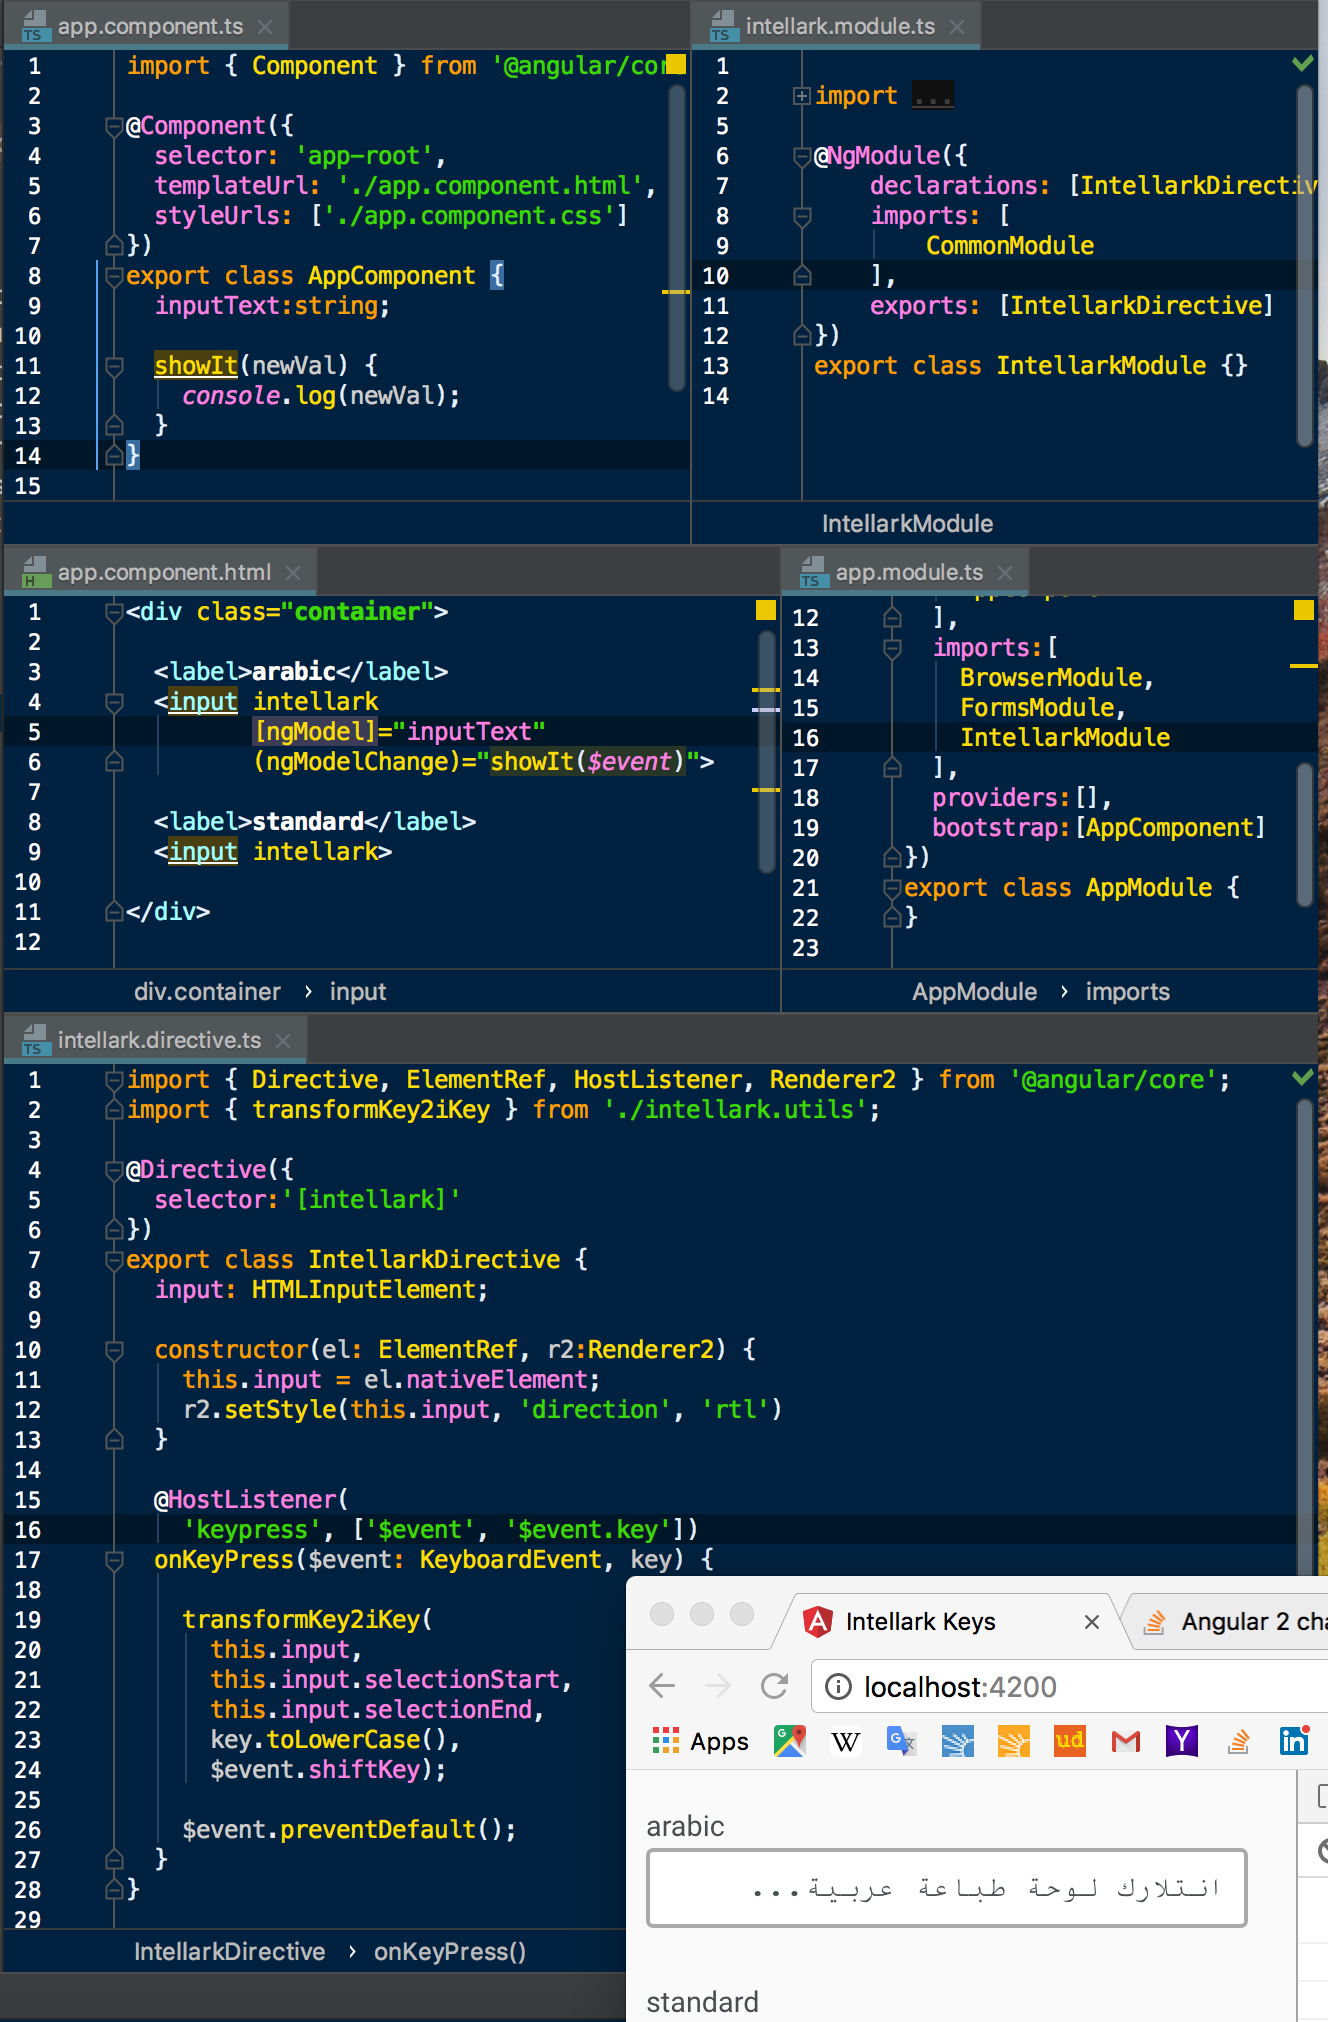Click the green checkmark in intellark.directive.ts editor

1302,1078
